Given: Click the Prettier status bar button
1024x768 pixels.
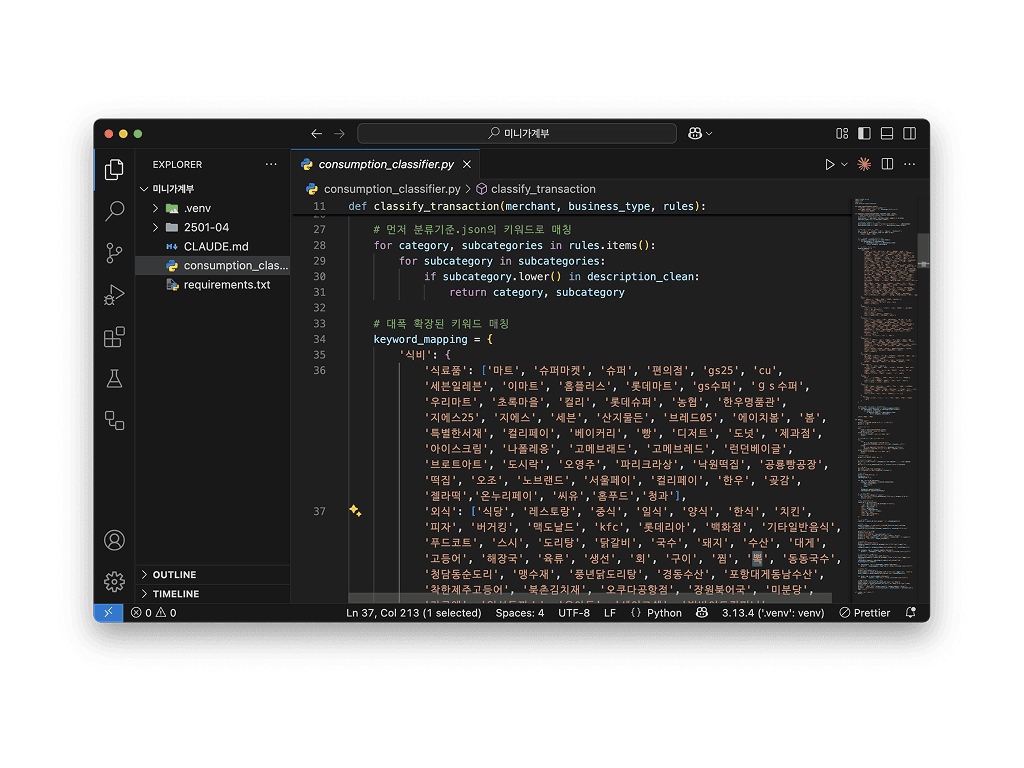Looking at the screenshot, I should click(865, 613).
